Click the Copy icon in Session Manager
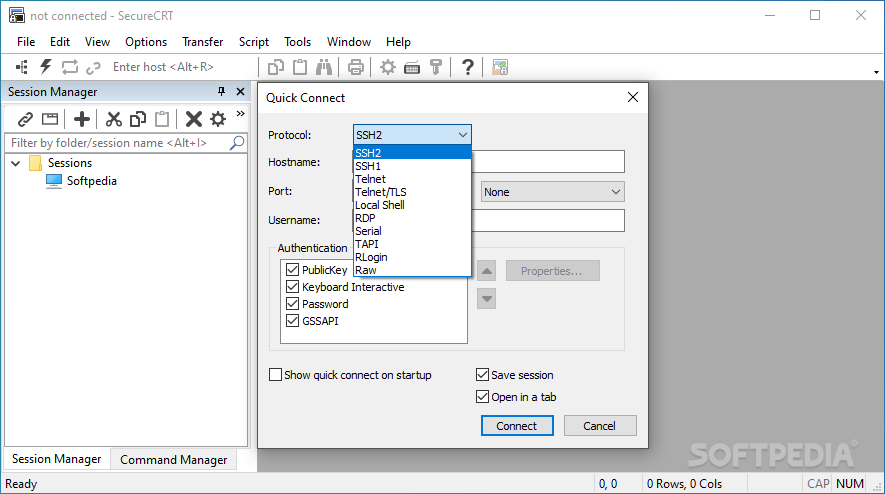Screen dimensions: 885x494 [x=138, y=119]
